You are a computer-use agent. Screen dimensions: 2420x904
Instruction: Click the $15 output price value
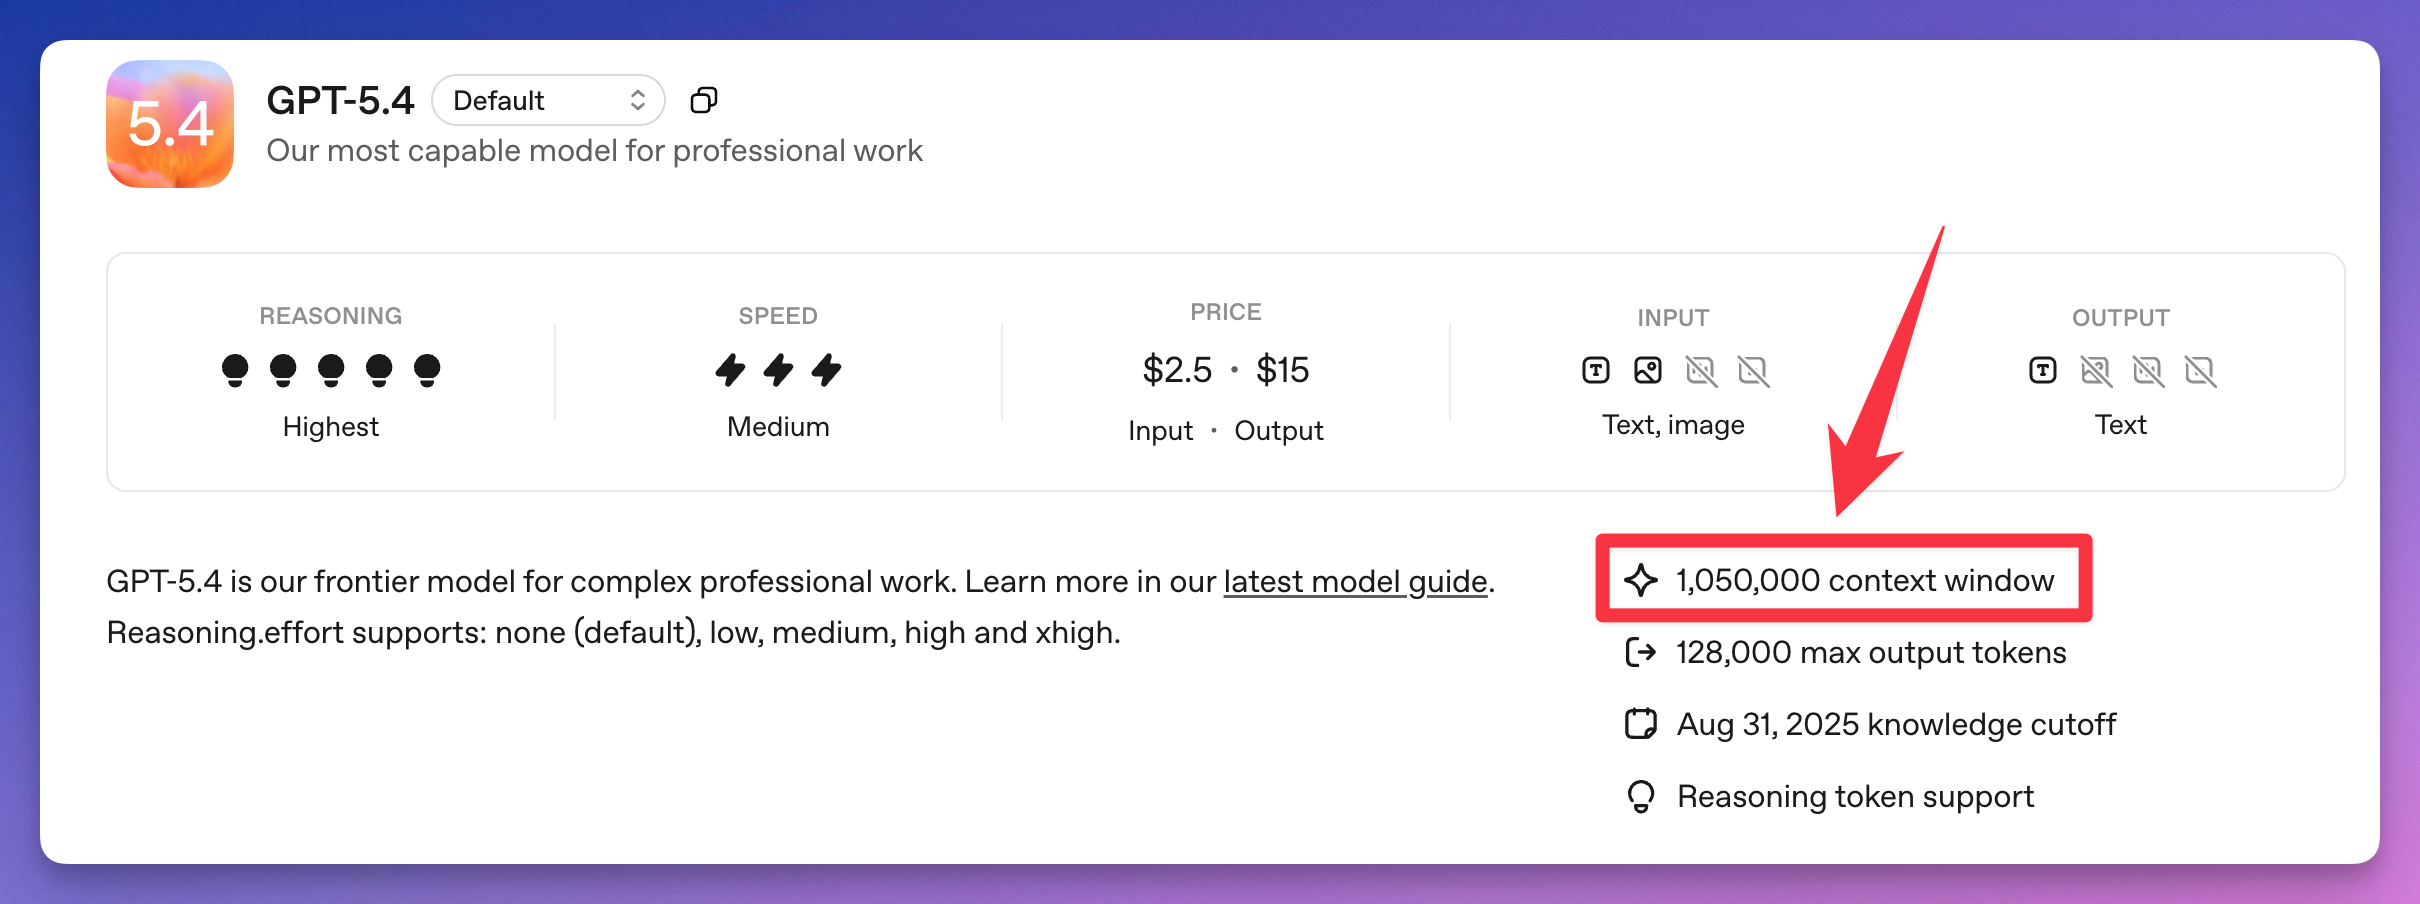click(1283, 370)
